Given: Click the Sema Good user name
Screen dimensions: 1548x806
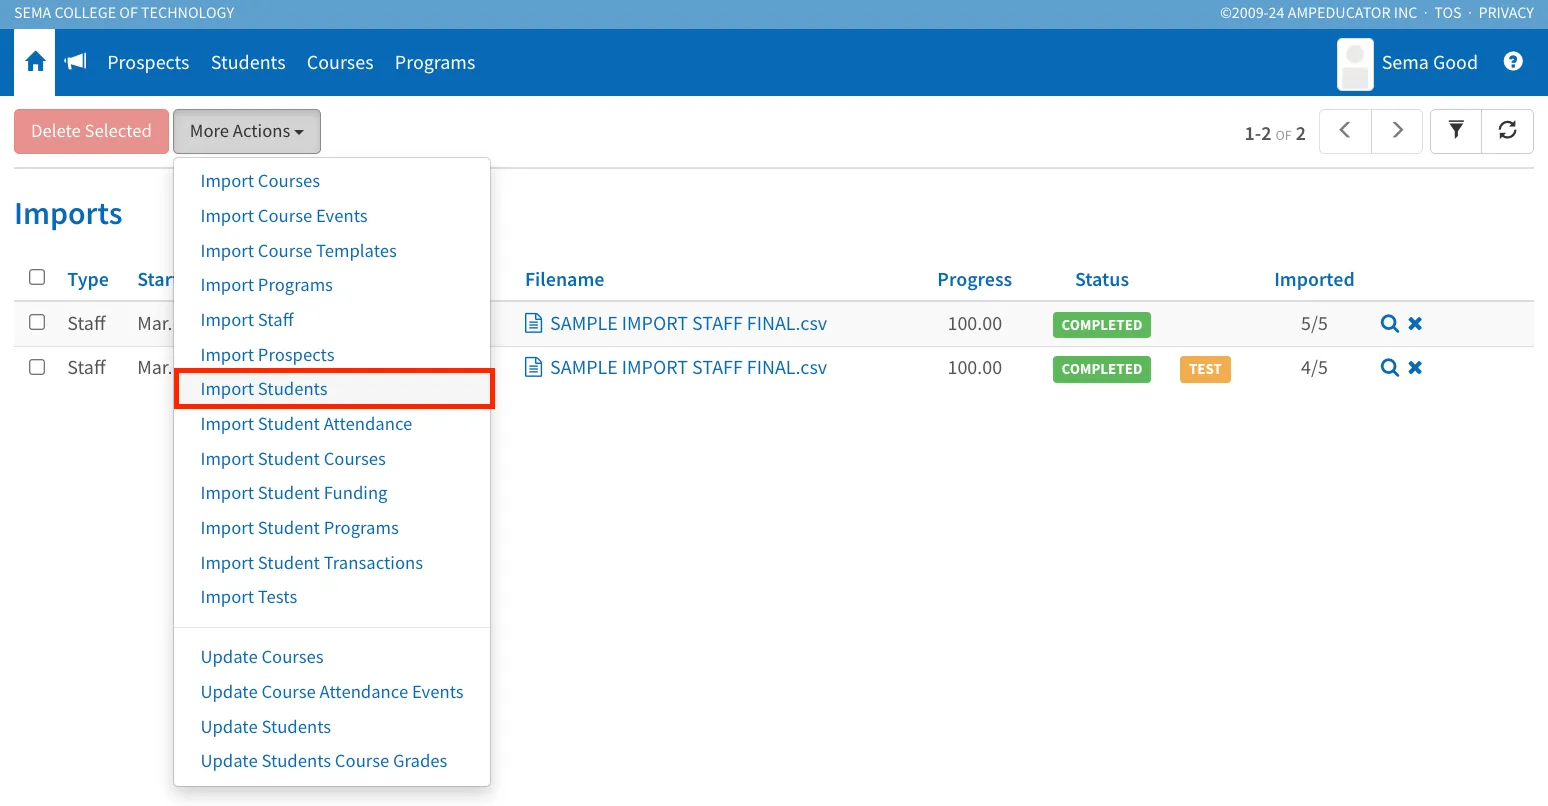Looking at the screenshot, I should click(x=1429, y=62).
